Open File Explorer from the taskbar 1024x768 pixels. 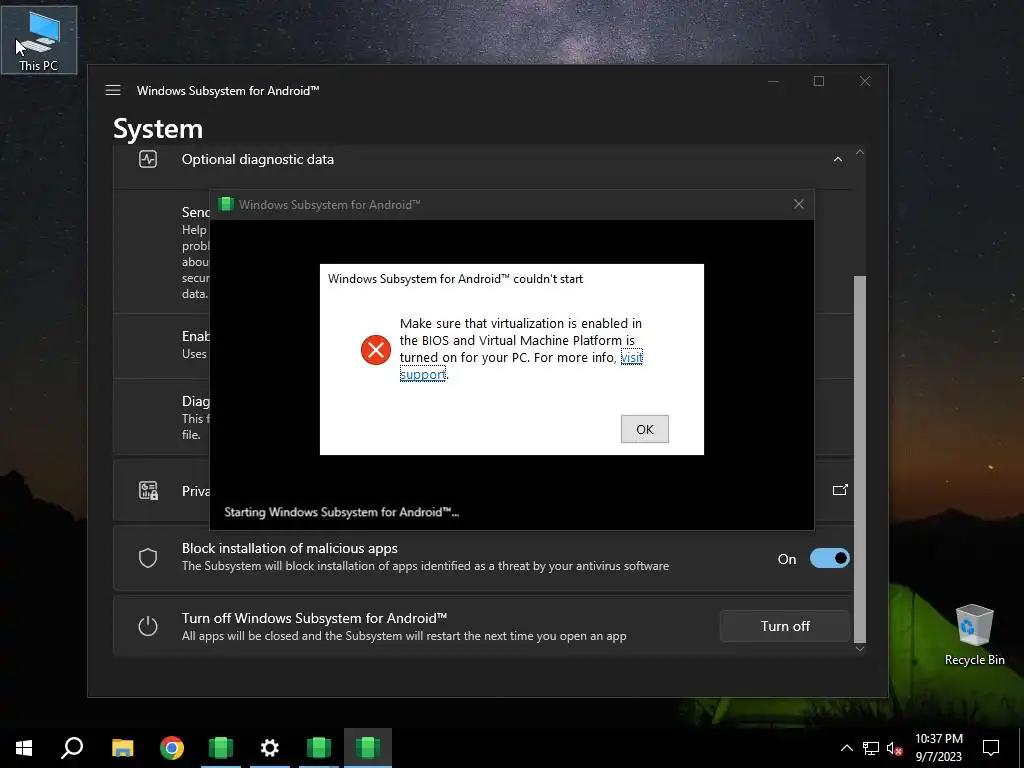pyautogui.click(x=123, y=748)
